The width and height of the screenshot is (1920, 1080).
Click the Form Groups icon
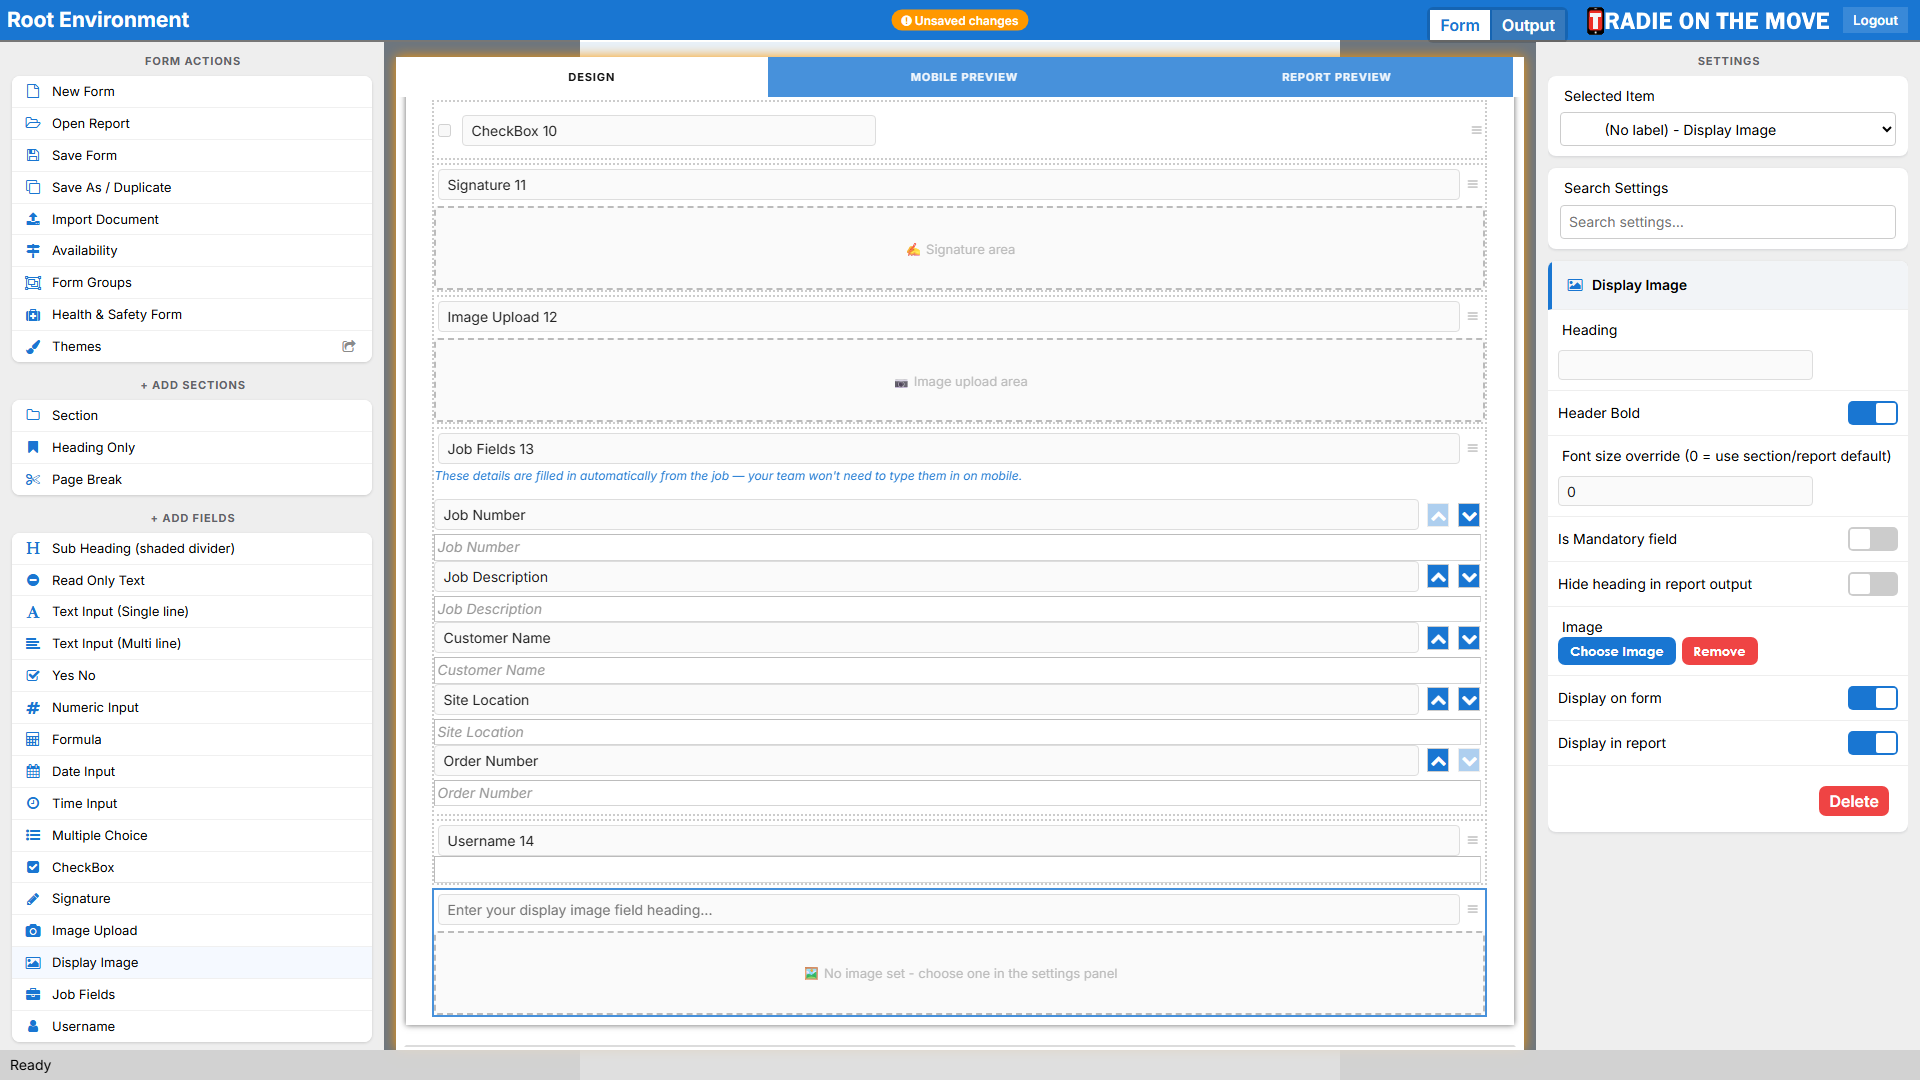pos(33,283)
